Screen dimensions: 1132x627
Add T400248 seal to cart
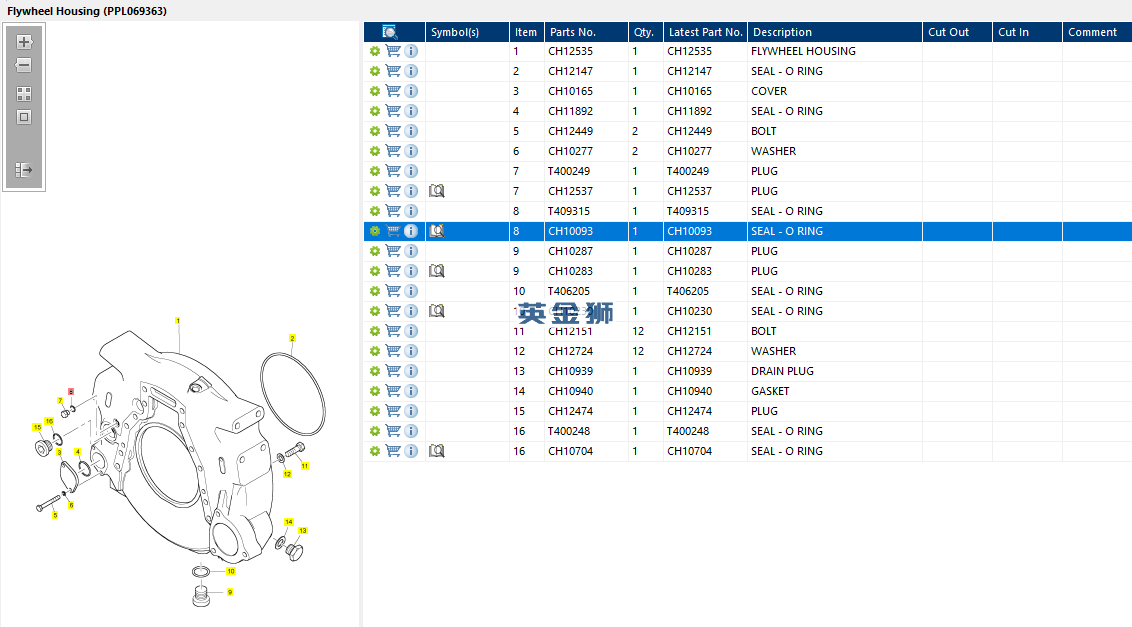(x=393, y=431)
